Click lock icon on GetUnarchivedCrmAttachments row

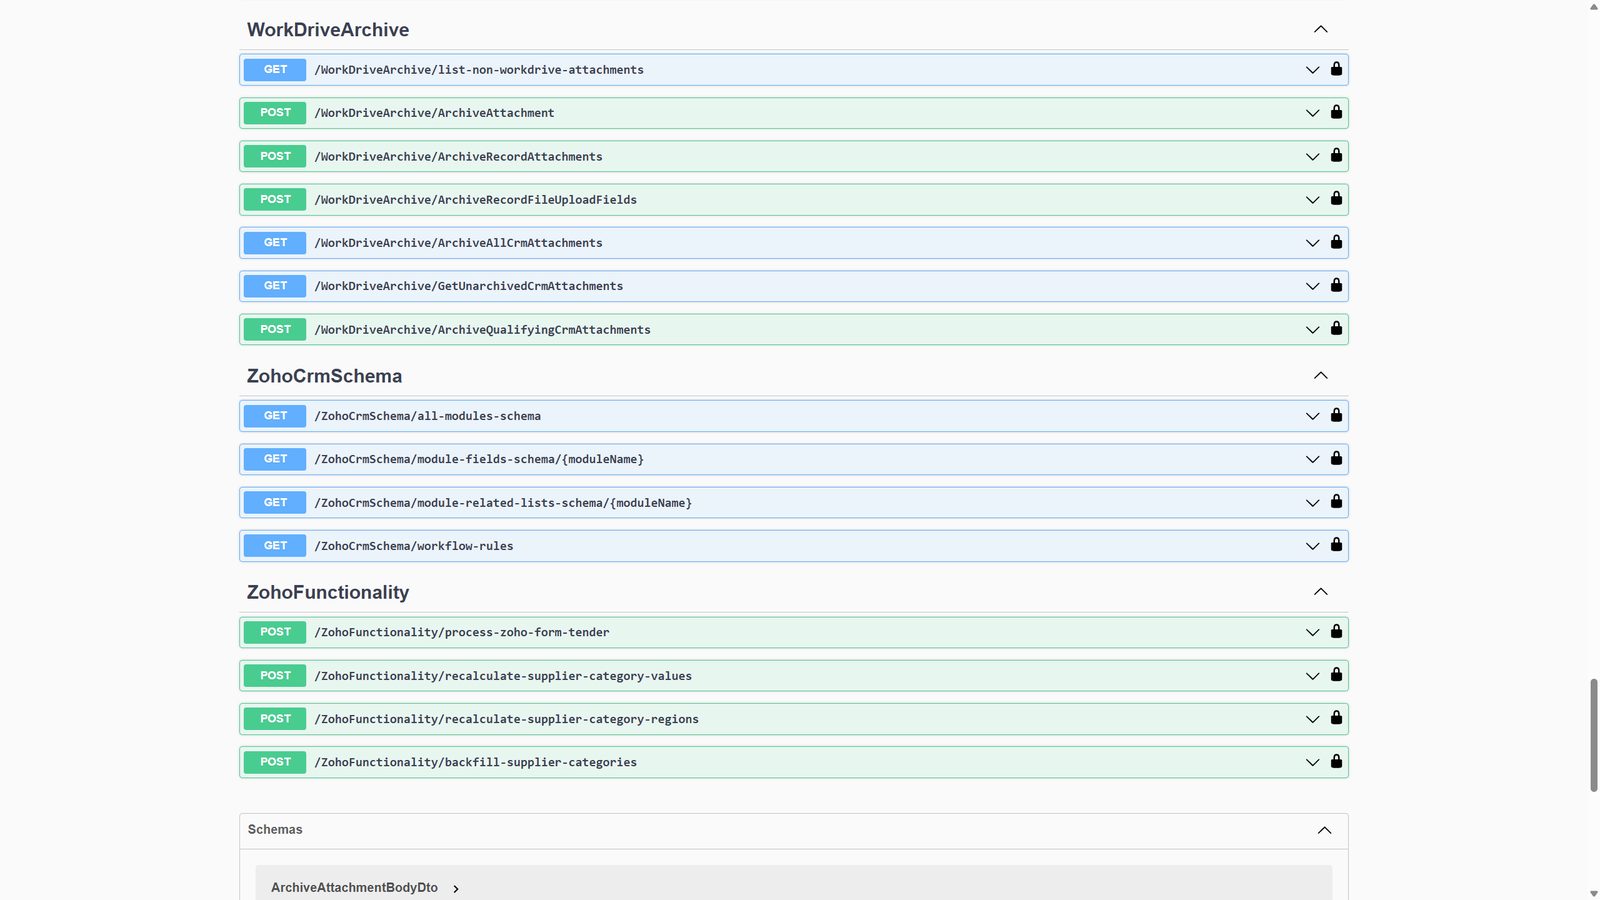coord(1336,285)
